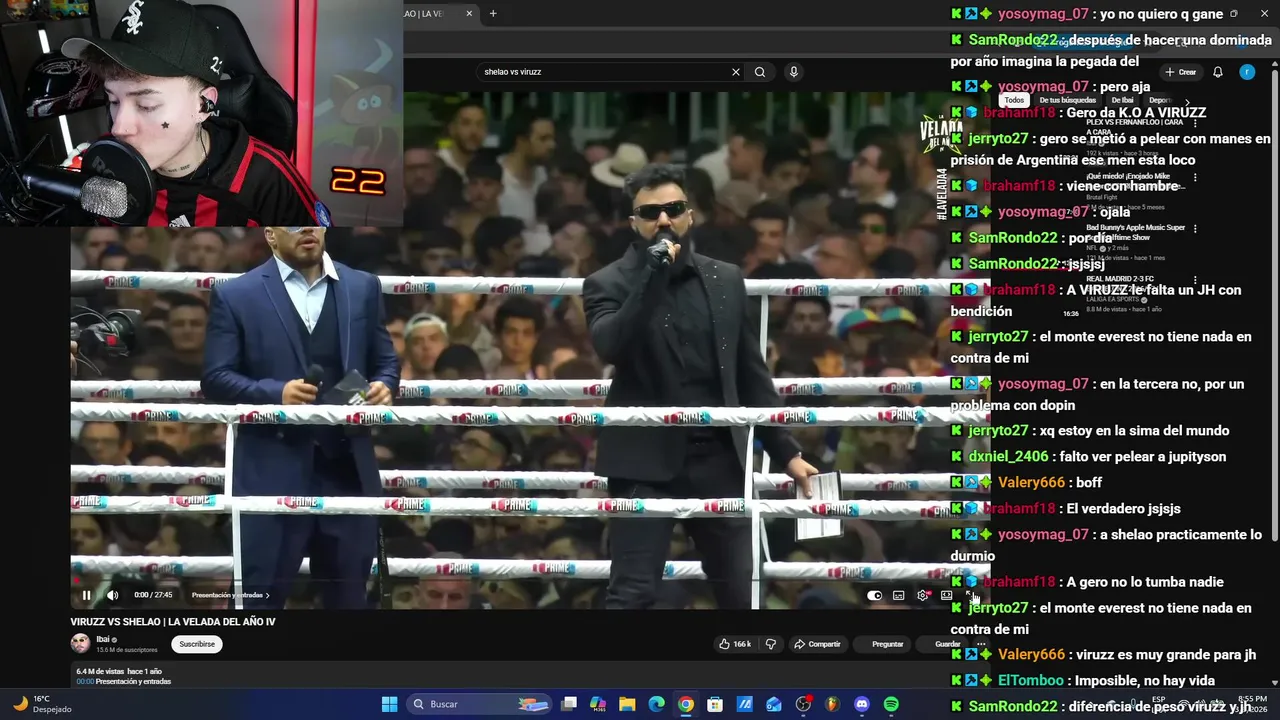Image resolution: width=1280 pixels, height=720 pixels.
Task: Clear the YouTube search text
Action: pos(736,72)
